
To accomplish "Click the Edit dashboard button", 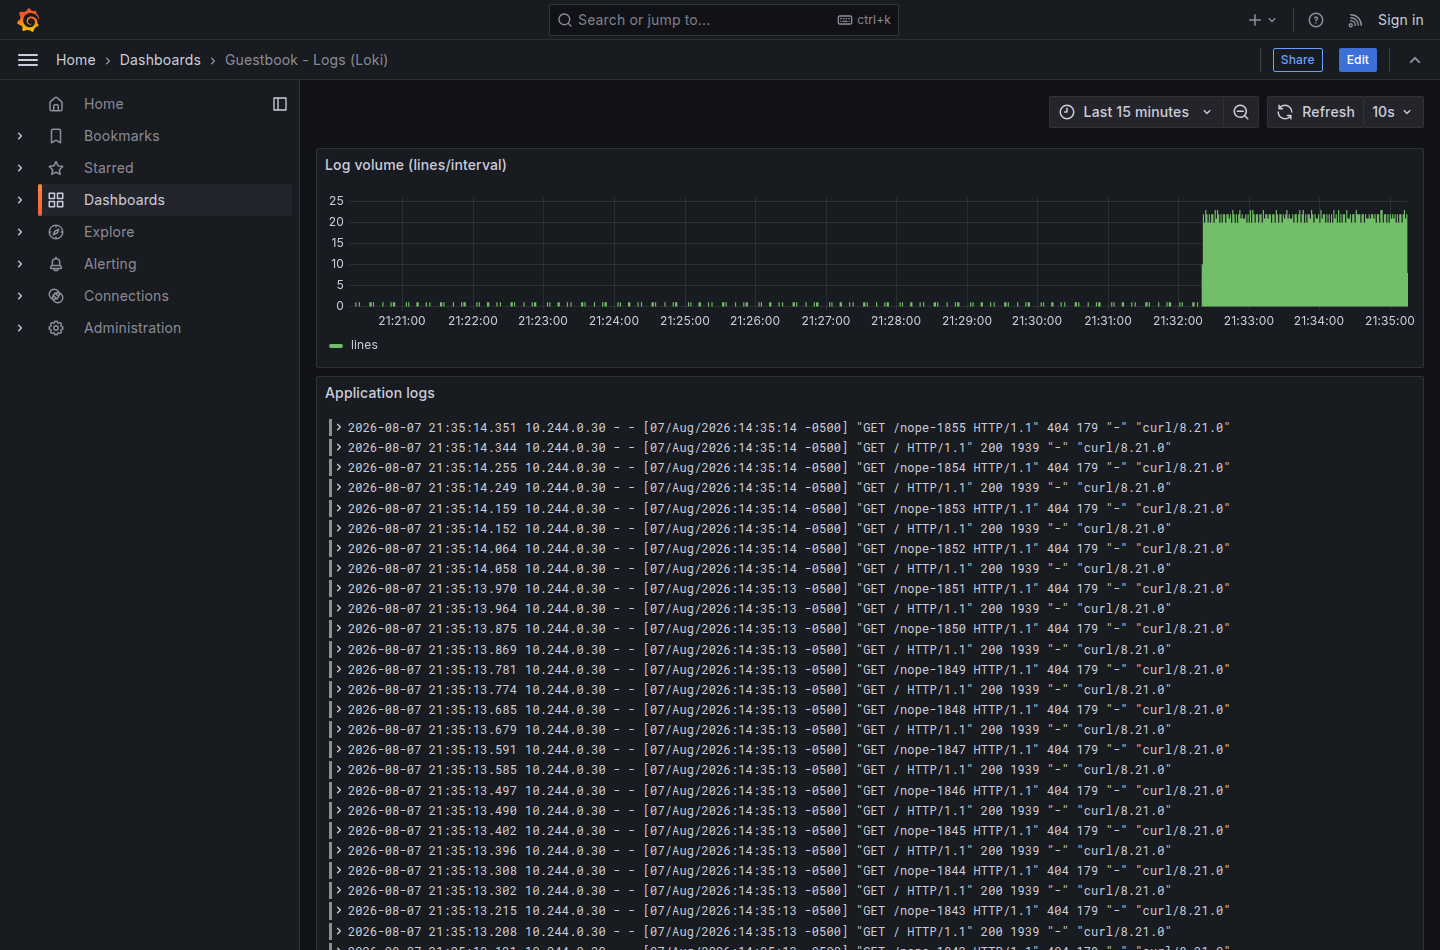I will (x=1358, y=60).
